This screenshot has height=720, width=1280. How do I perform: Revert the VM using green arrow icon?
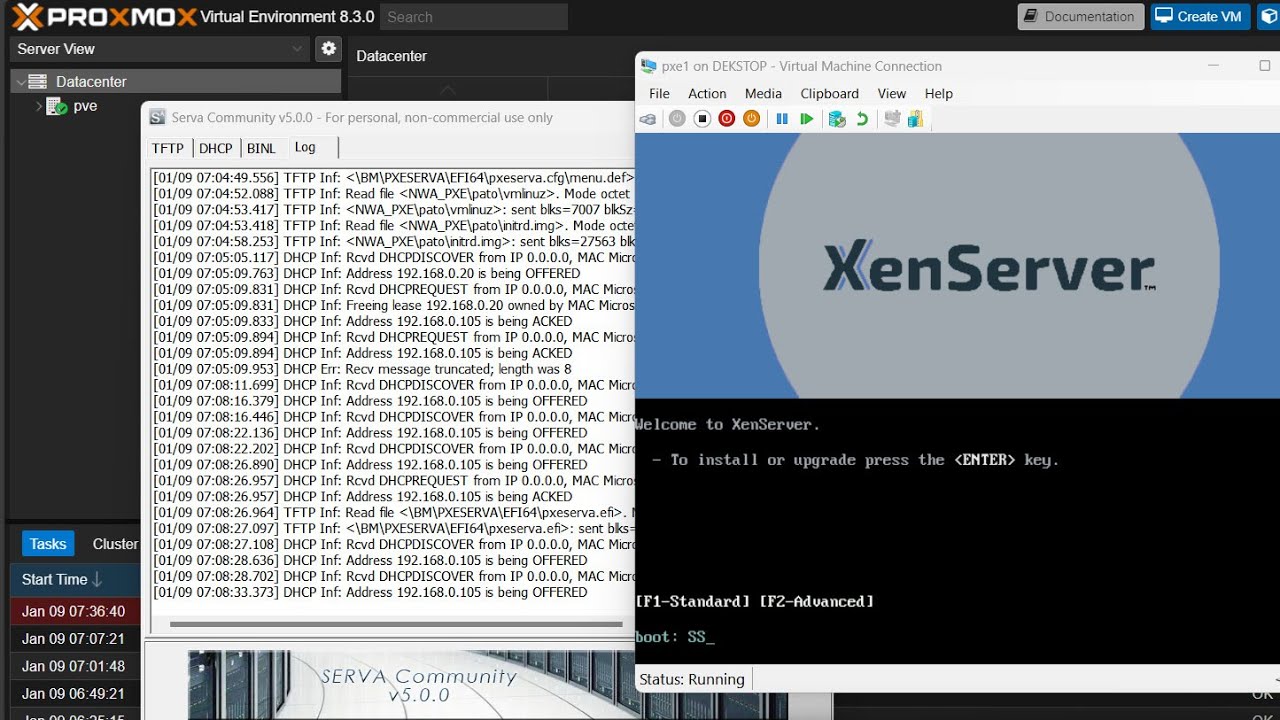click(x=862, y=119)
